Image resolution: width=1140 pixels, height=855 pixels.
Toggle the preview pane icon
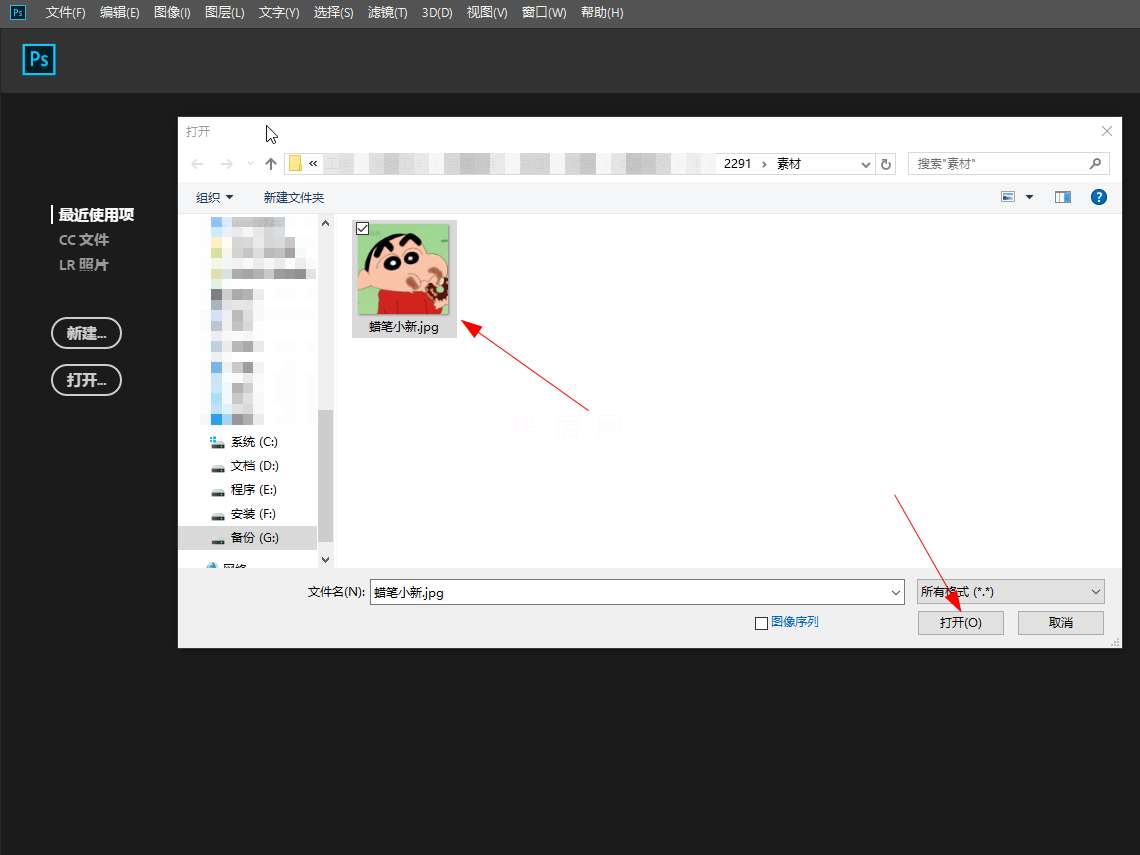(1062, 198)
